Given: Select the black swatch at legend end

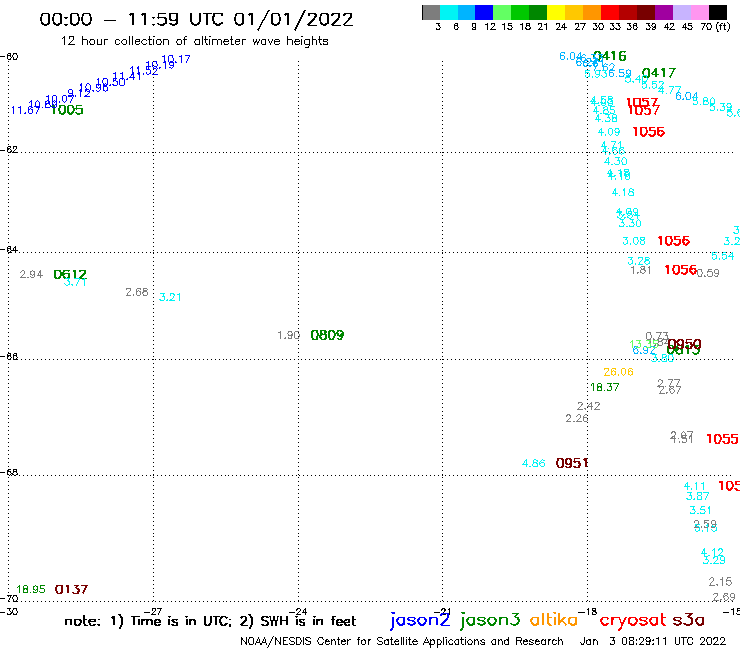Looking at the screenshot, I should click(718, 12).
